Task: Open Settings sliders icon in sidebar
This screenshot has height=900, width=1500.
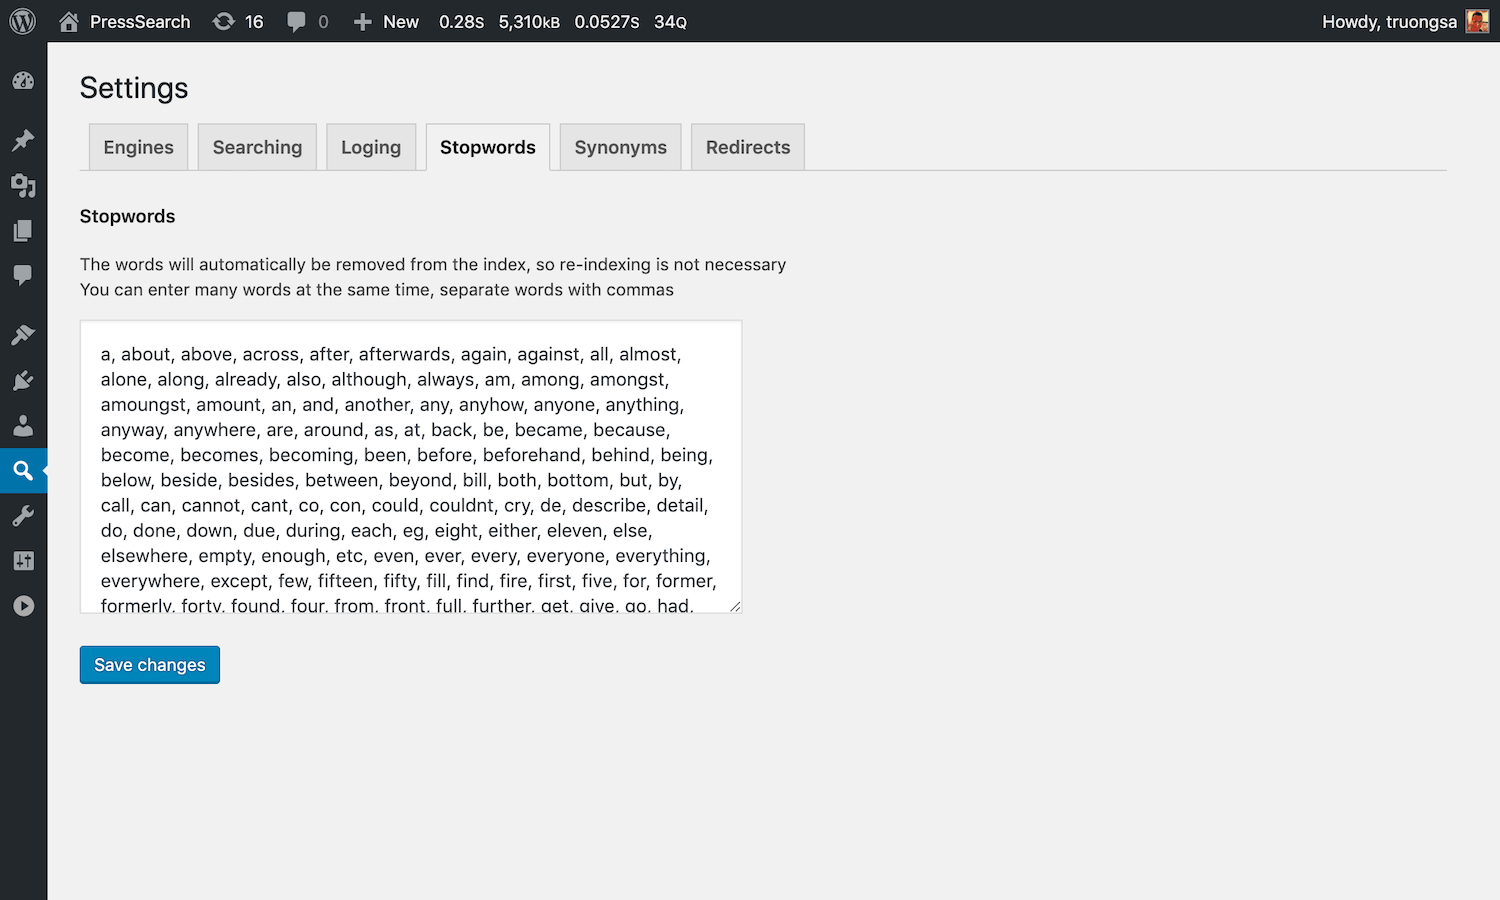Action: pyautogui.click(x=23, y=561)
